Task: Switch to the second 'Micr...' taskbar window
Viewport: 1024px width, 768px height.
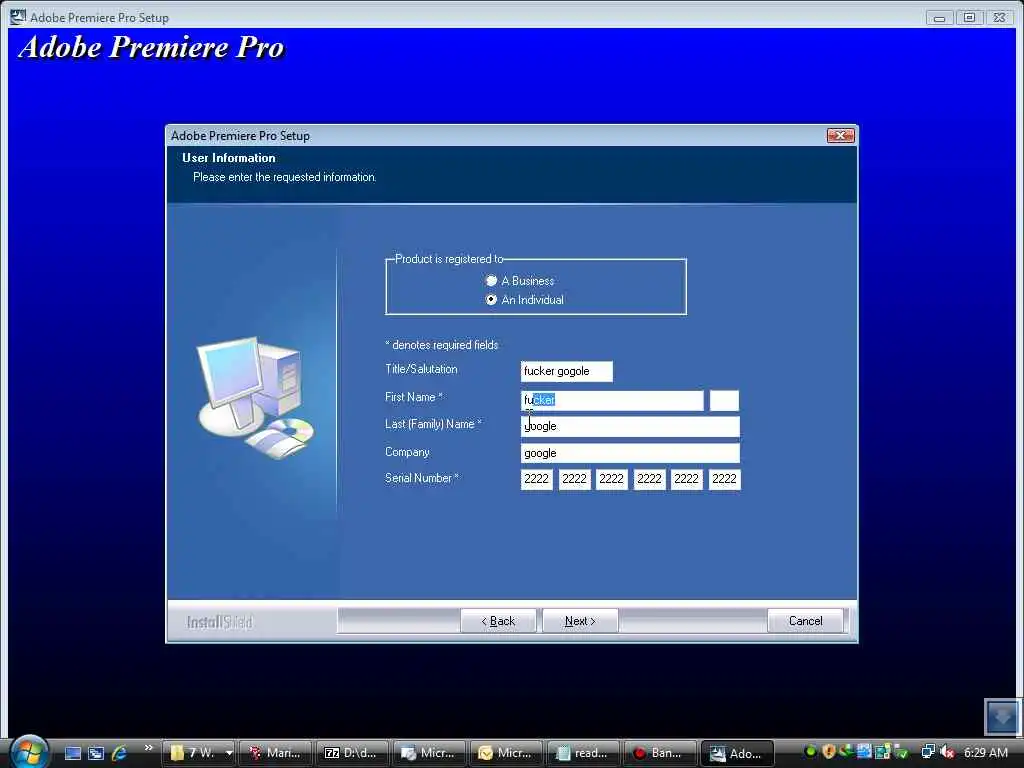Action: (505, 753)
